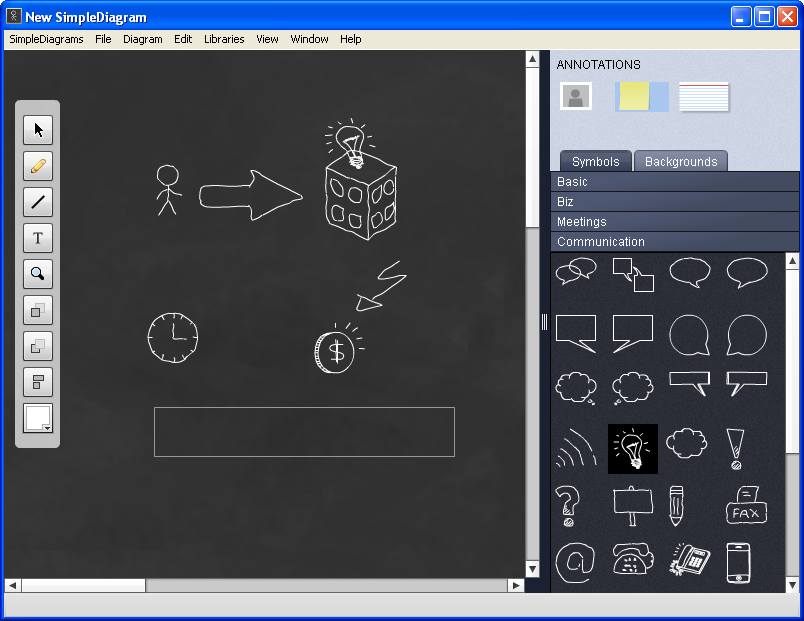
Task: Choose the highlighted lightbulb symbol
Action: [633, 449]
